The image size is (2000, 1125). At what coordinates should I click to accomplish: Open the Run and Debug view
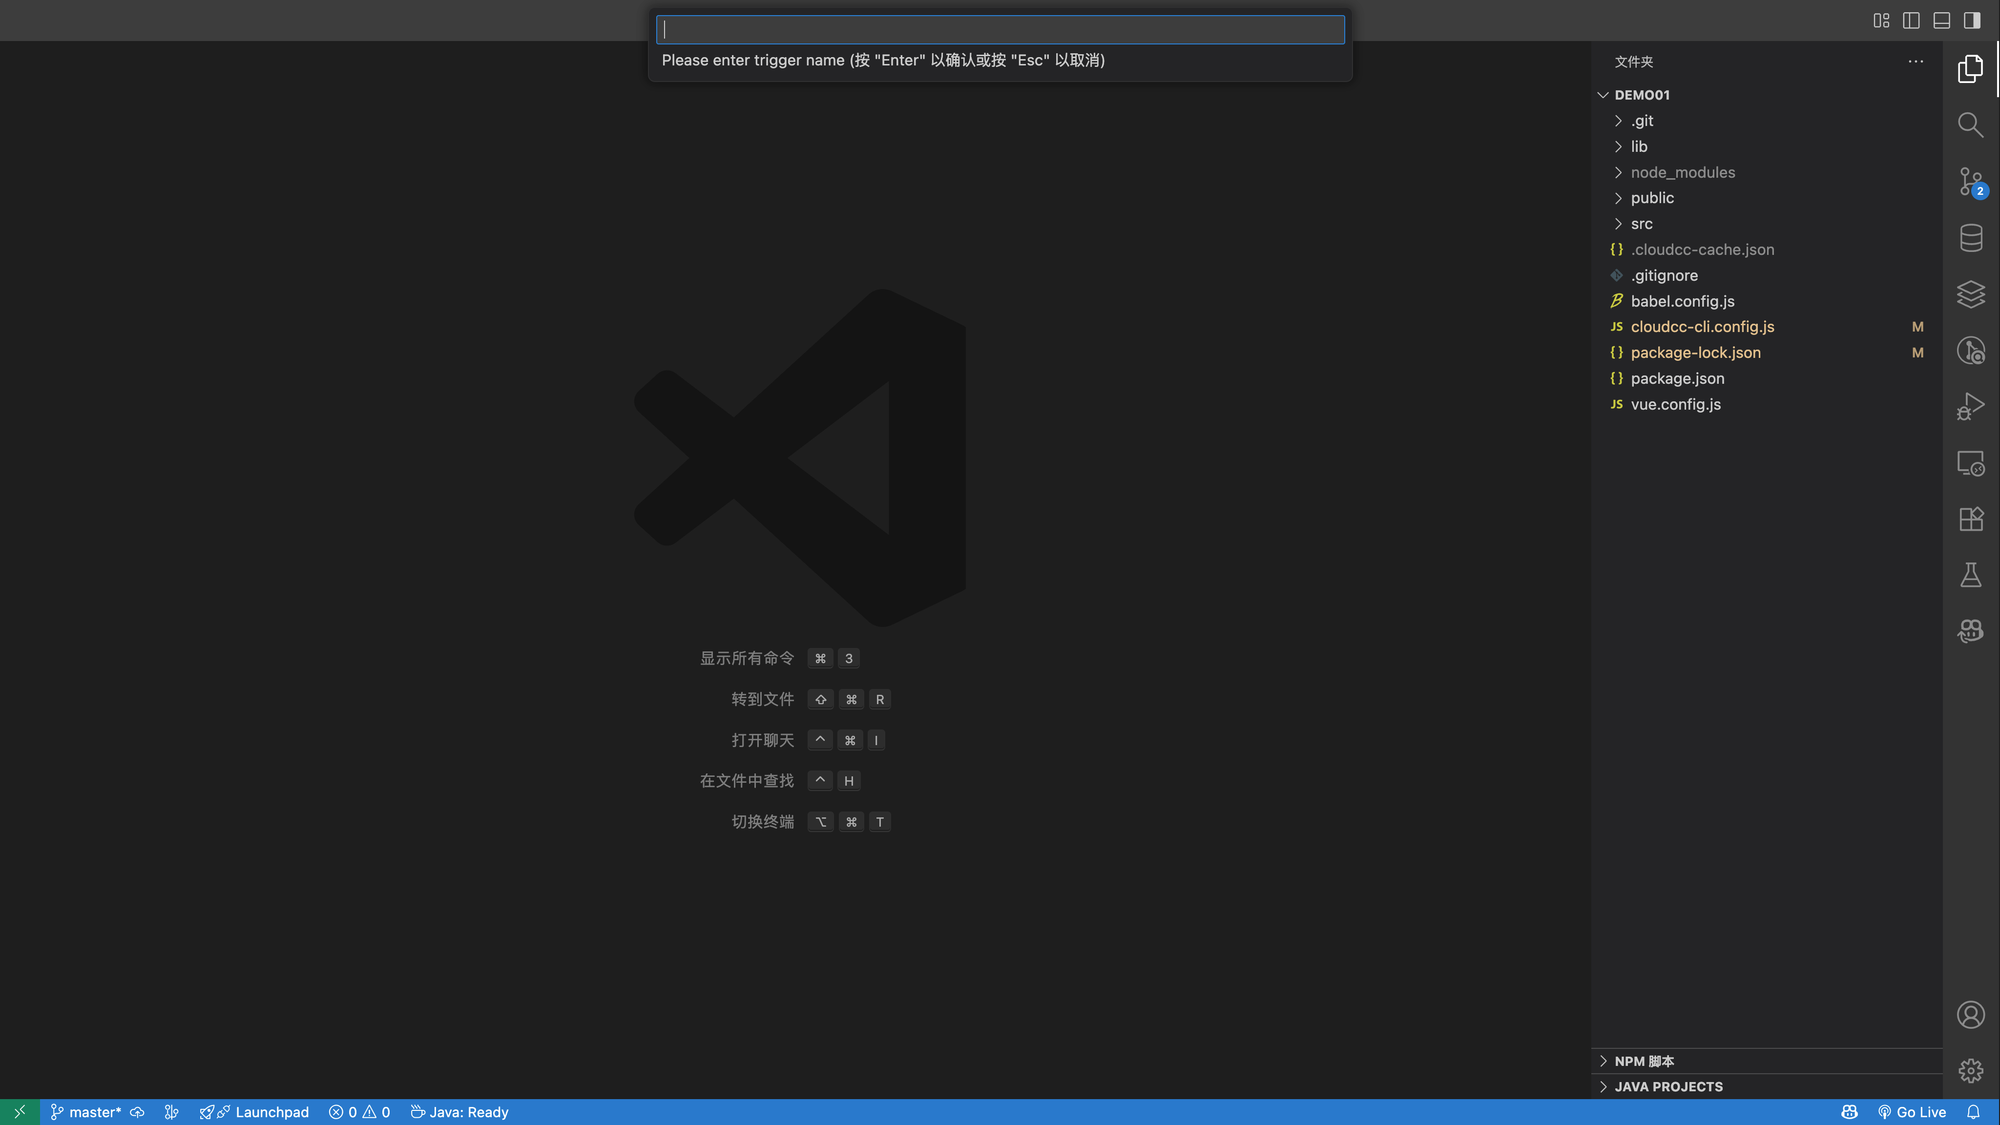[1970, 407]
